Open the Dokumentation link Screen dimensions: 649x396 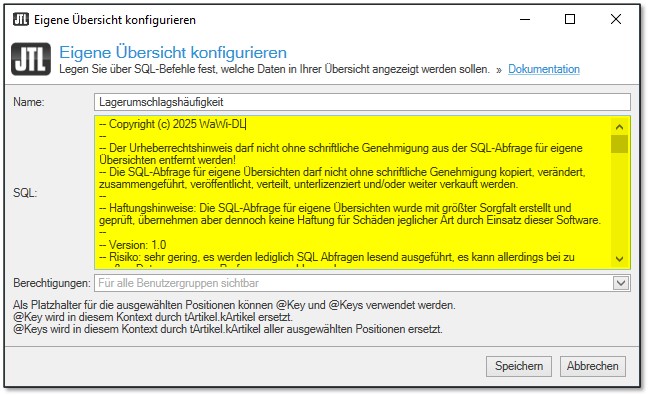click(x=544, y=69)
